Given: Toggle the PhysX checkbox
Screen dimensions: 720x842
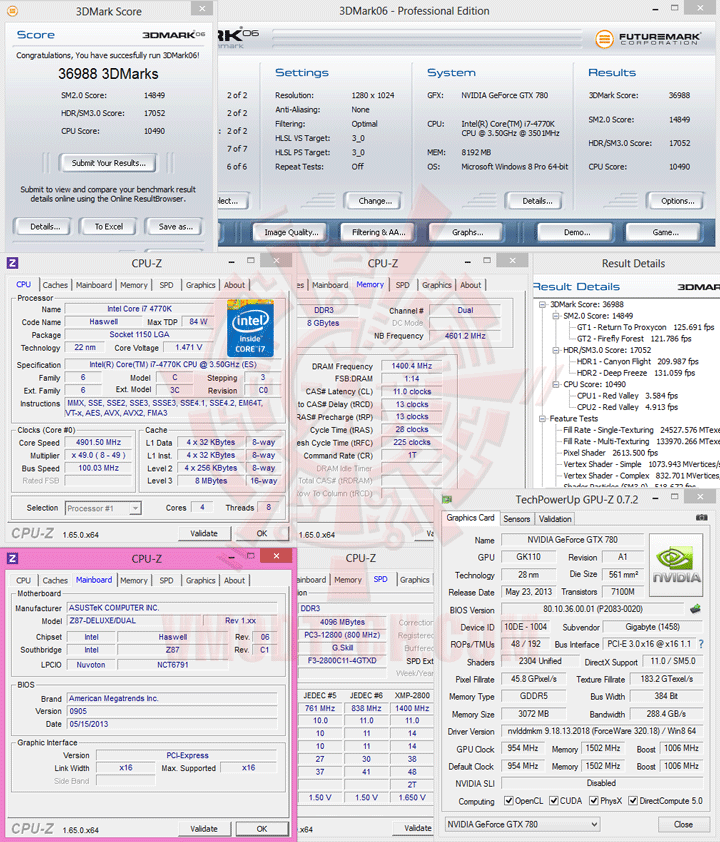Looking at the screenshot, I should pos(593,801).
